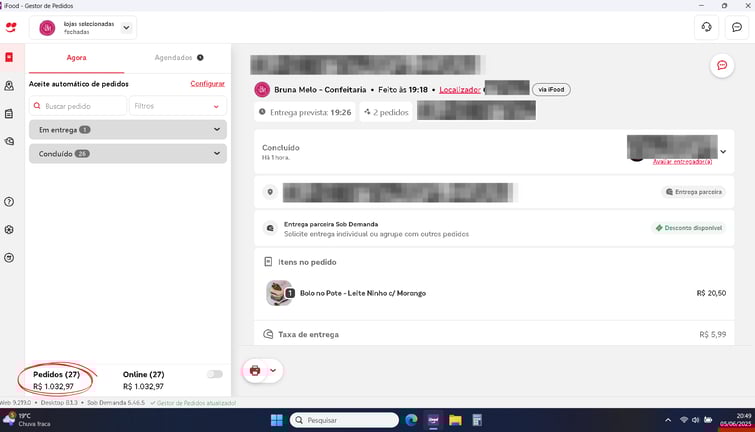The width and height of the screenshot is (755, 432).
Task: Expand the Em entrega section
Action: click(128, 130)
